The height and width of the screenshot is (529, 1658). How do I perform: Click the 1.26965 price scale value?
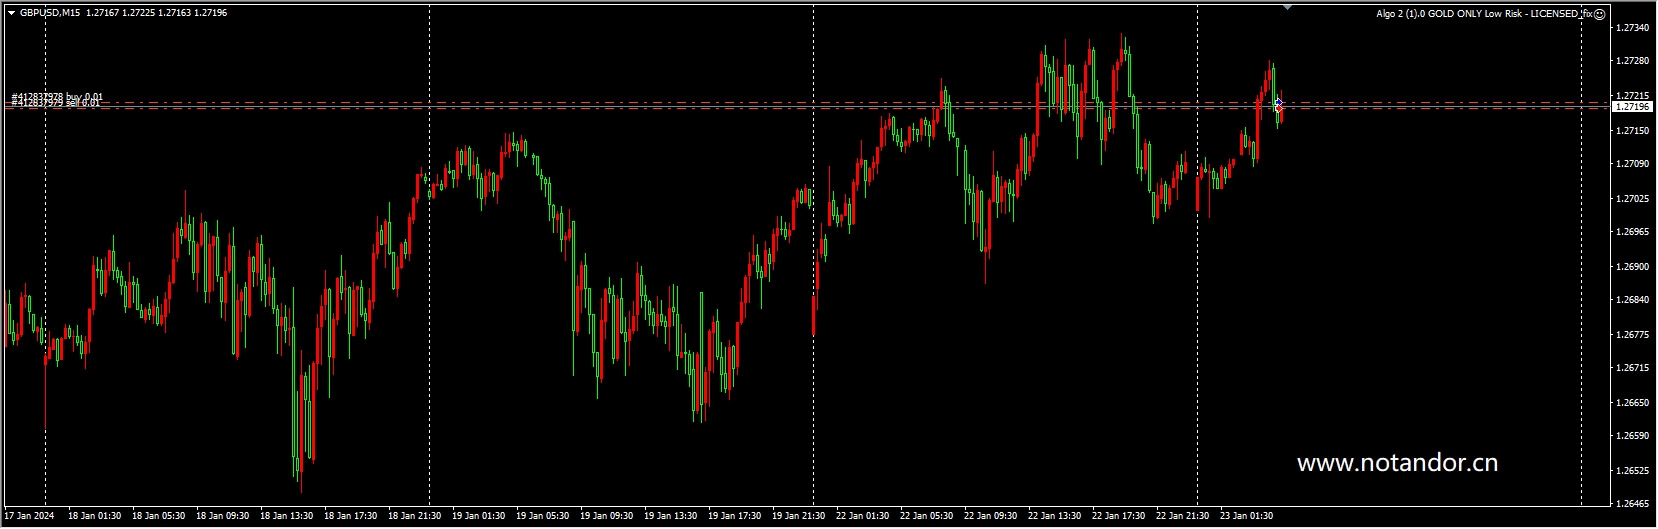1633,232
